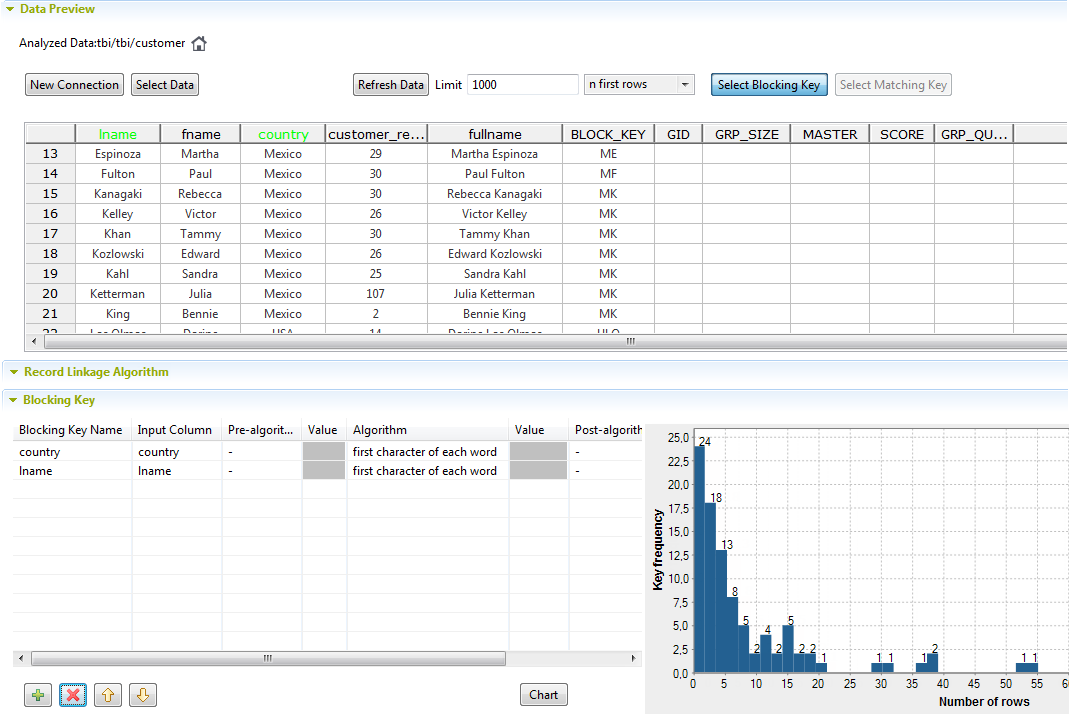Select the country blocking key algorithm cell
This screenshot has width=1069, height=715.
coord(427,452)
